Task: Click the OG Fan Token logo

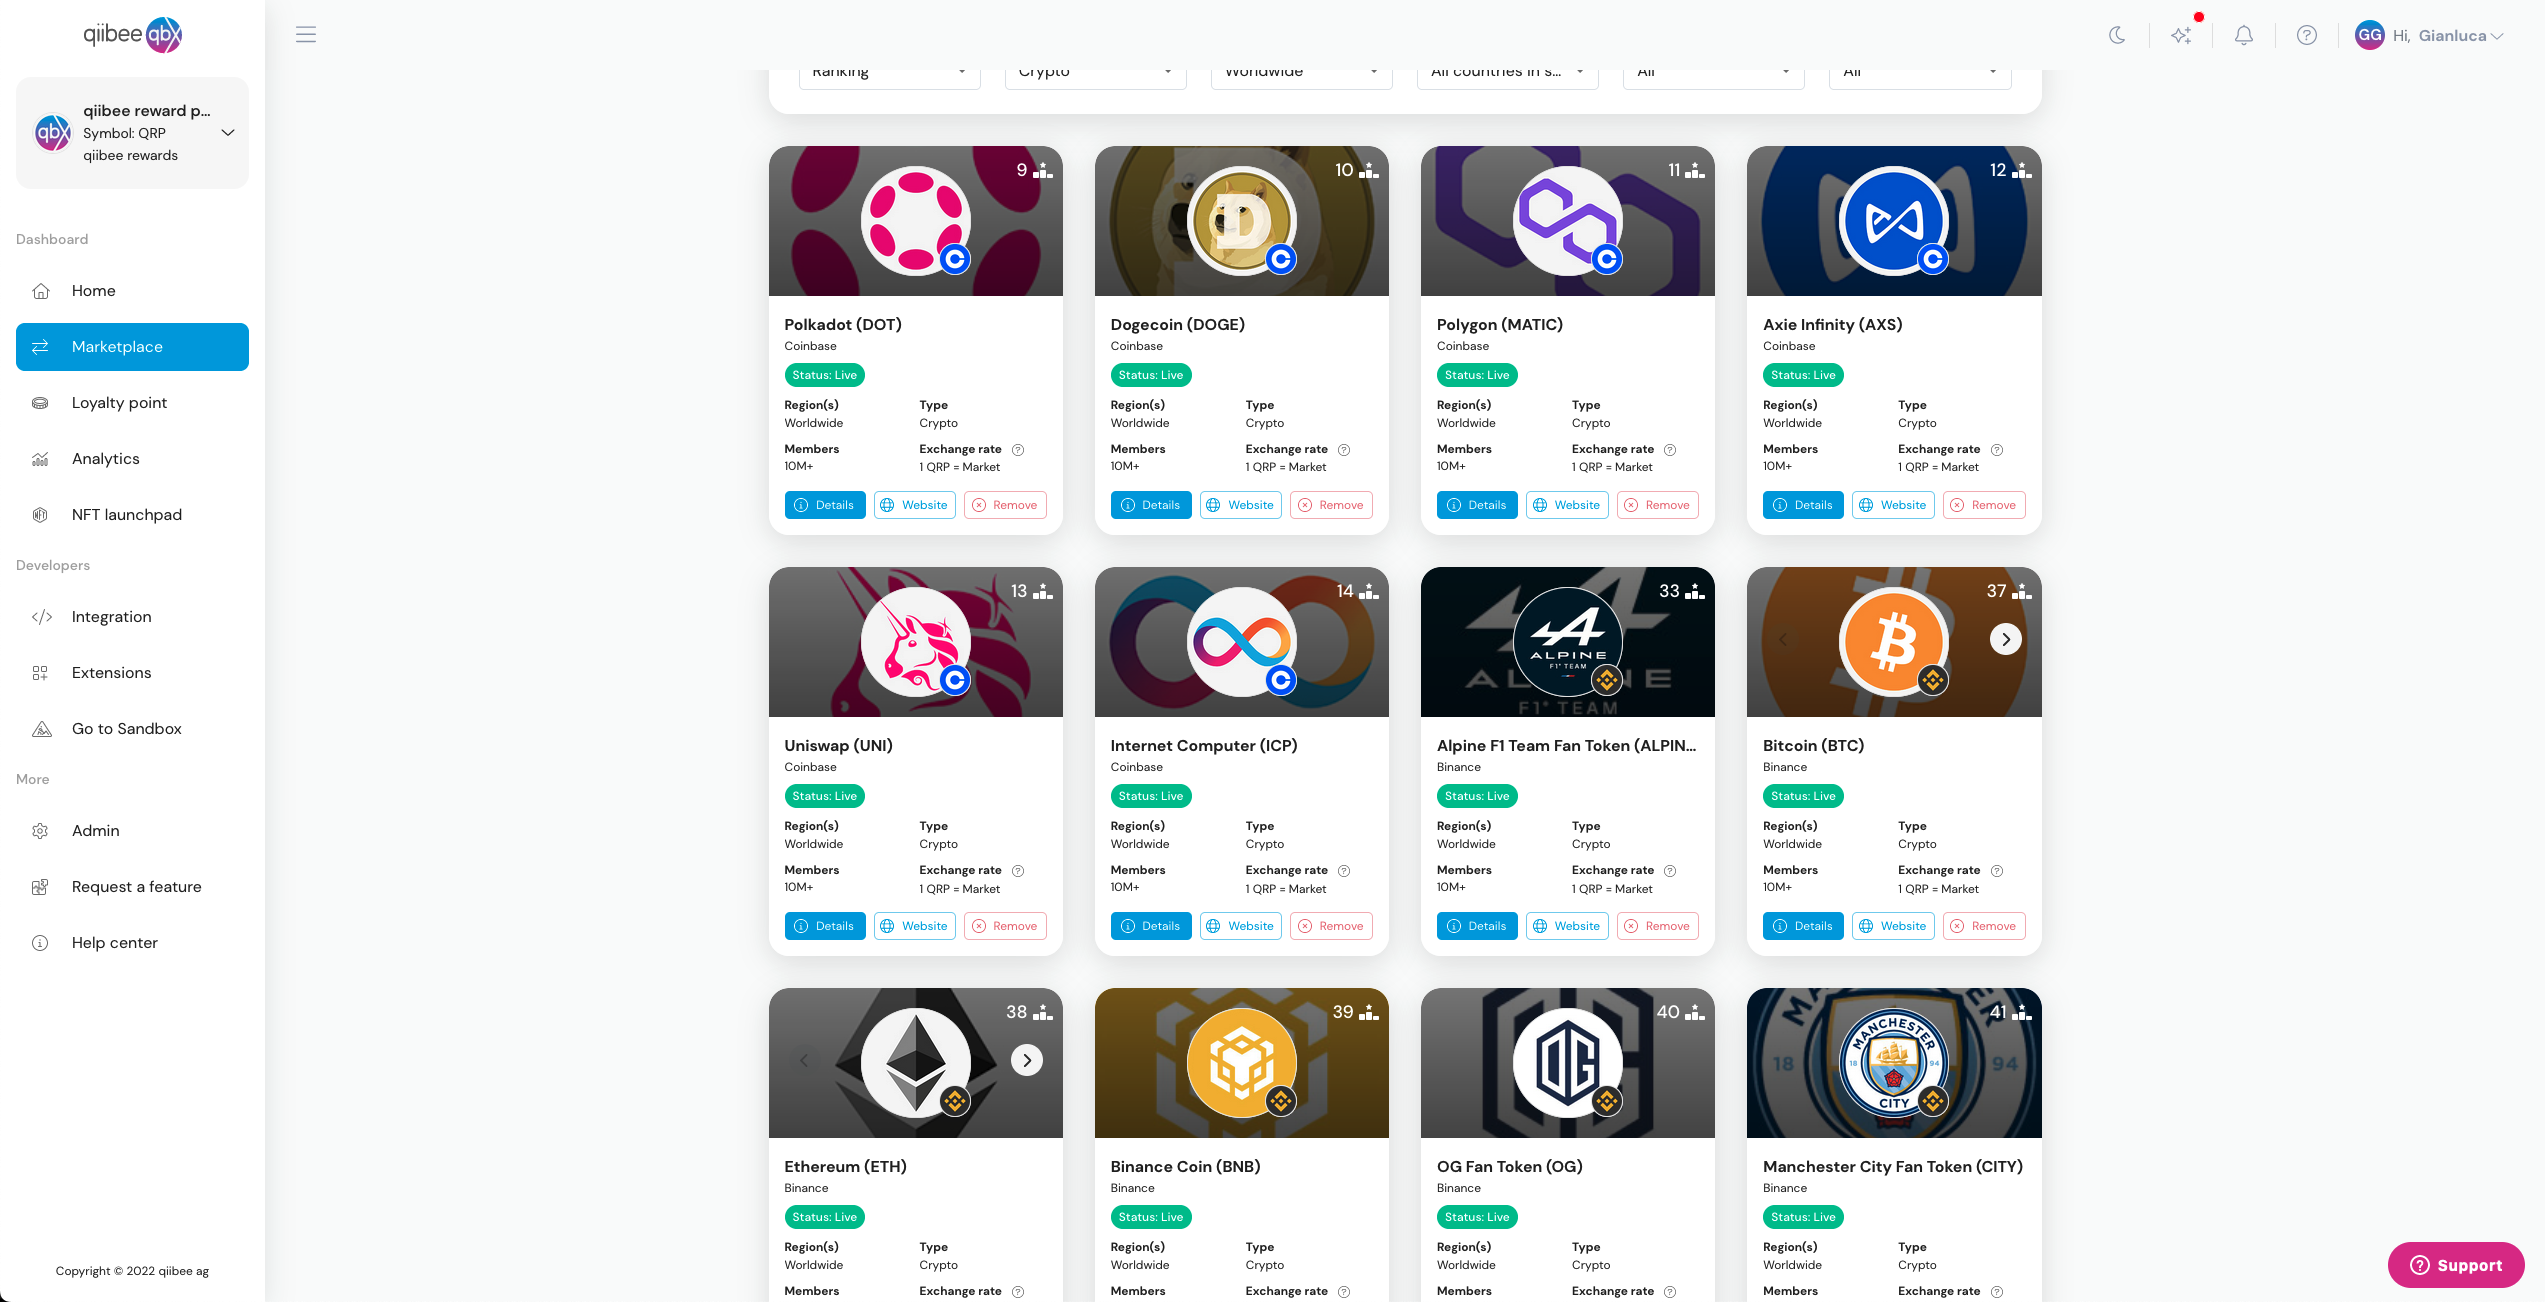Action: click(x=1567, y=1063)
